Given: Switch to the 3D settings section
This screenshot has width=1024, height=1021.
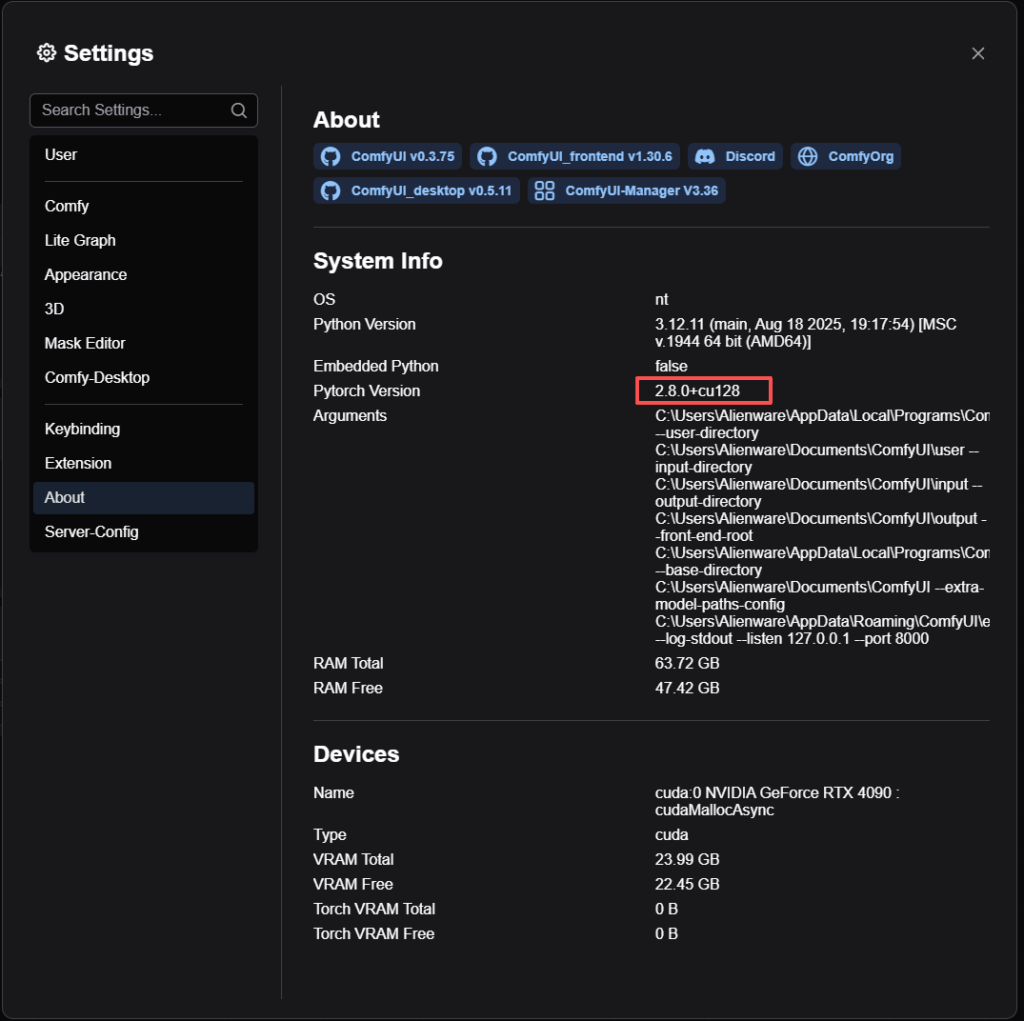Looking at the screenshot, I should tap(55, 309).
